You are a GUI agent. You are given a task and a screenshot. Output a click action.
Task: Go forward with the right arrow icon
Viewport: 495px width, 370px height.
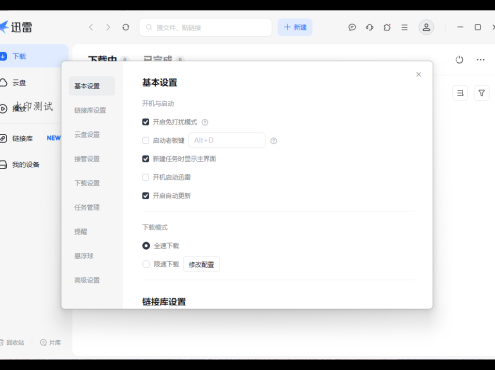coord(108,27)
